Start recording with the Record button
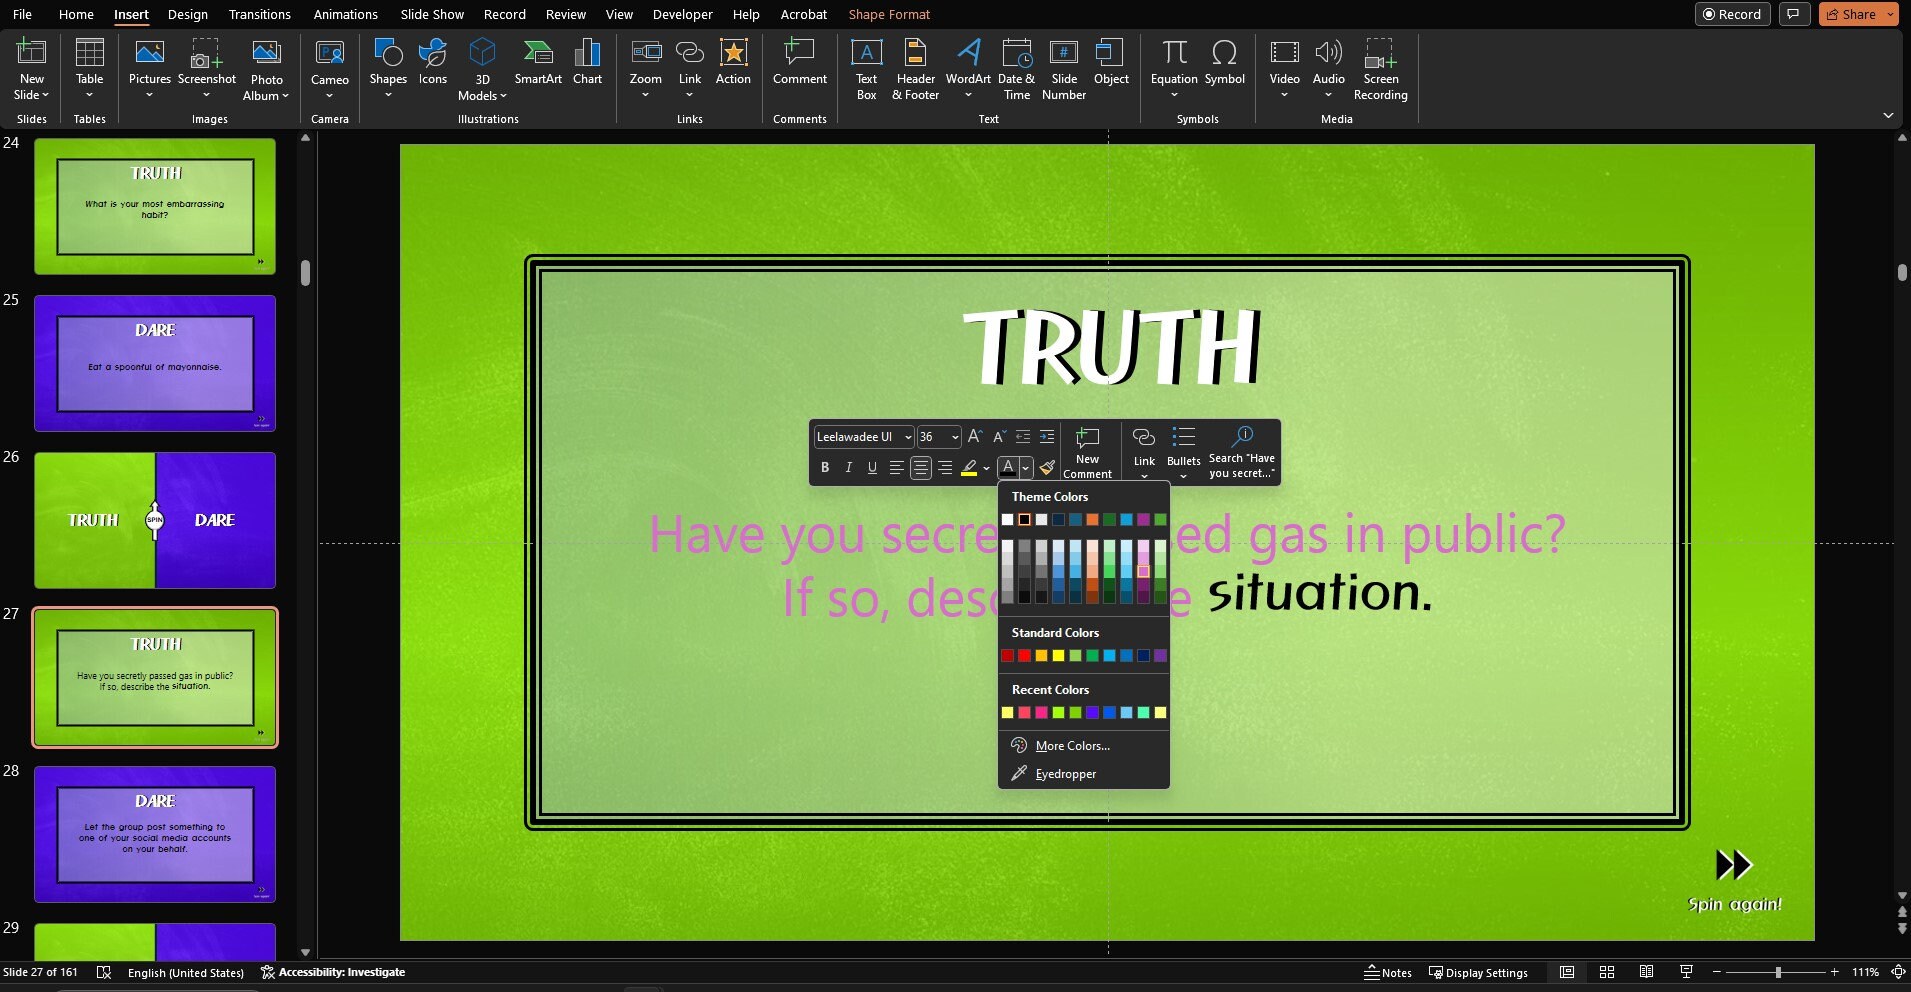The width and height of the screenshot is (1911, 992). point(1733,14)
